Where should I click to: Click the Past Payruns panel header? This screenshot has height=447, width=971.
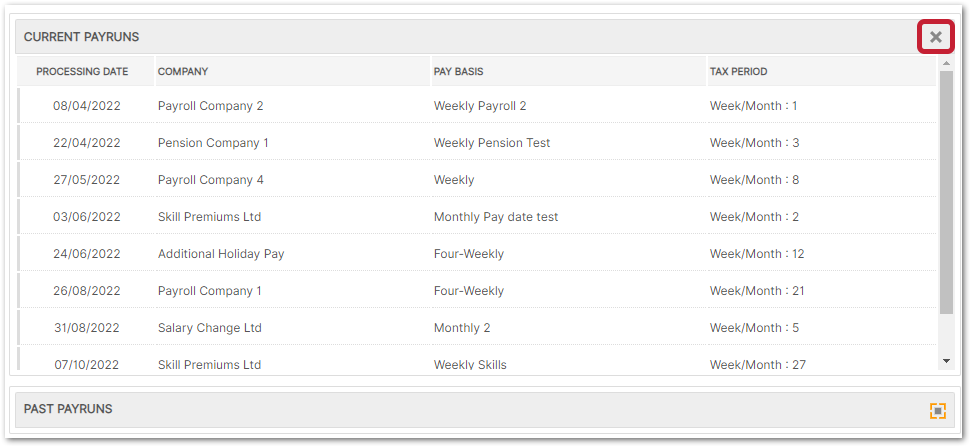(68, 409)
